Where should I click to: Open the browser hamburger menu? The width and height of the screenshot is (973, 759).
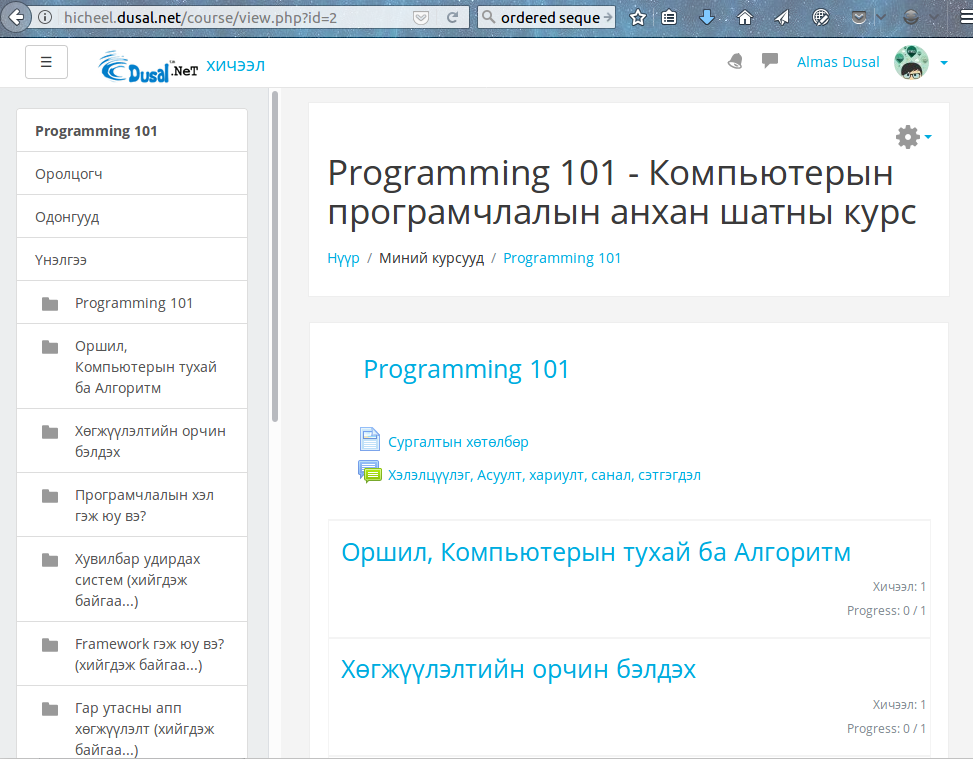pos(965,17)
